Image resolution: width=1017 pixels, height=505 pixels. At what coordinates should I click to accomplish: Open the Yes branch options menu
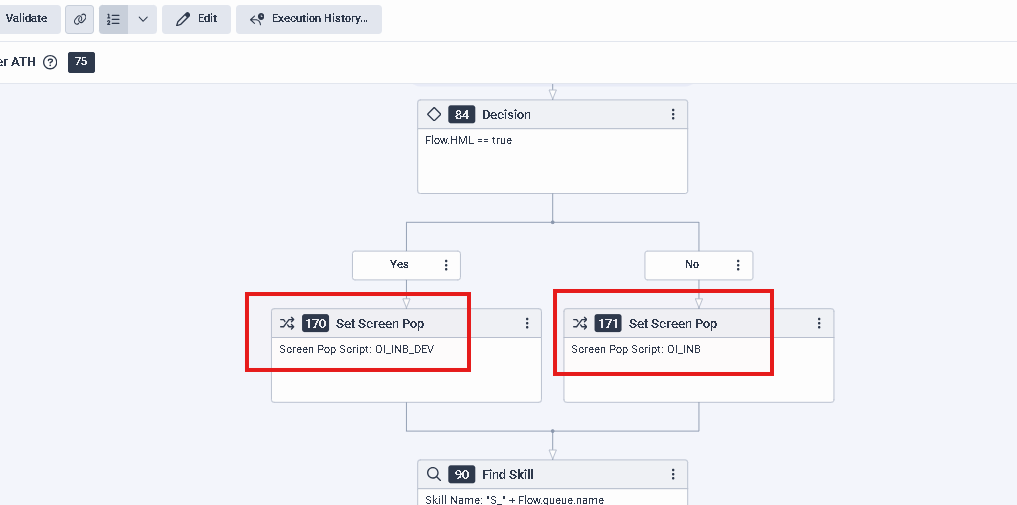[446, 265]
